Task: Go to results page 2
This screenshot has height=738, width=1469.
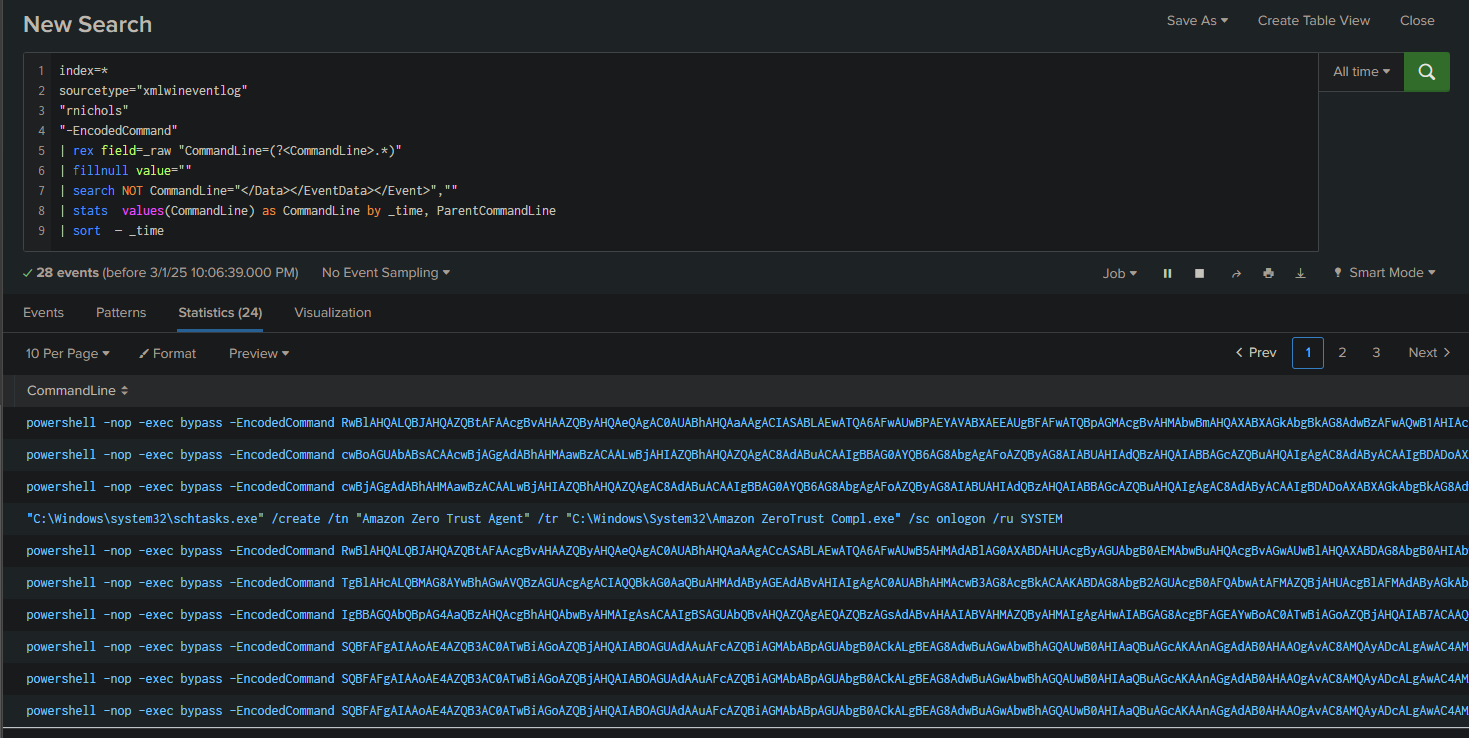Action: click(x=1342, y=353)
